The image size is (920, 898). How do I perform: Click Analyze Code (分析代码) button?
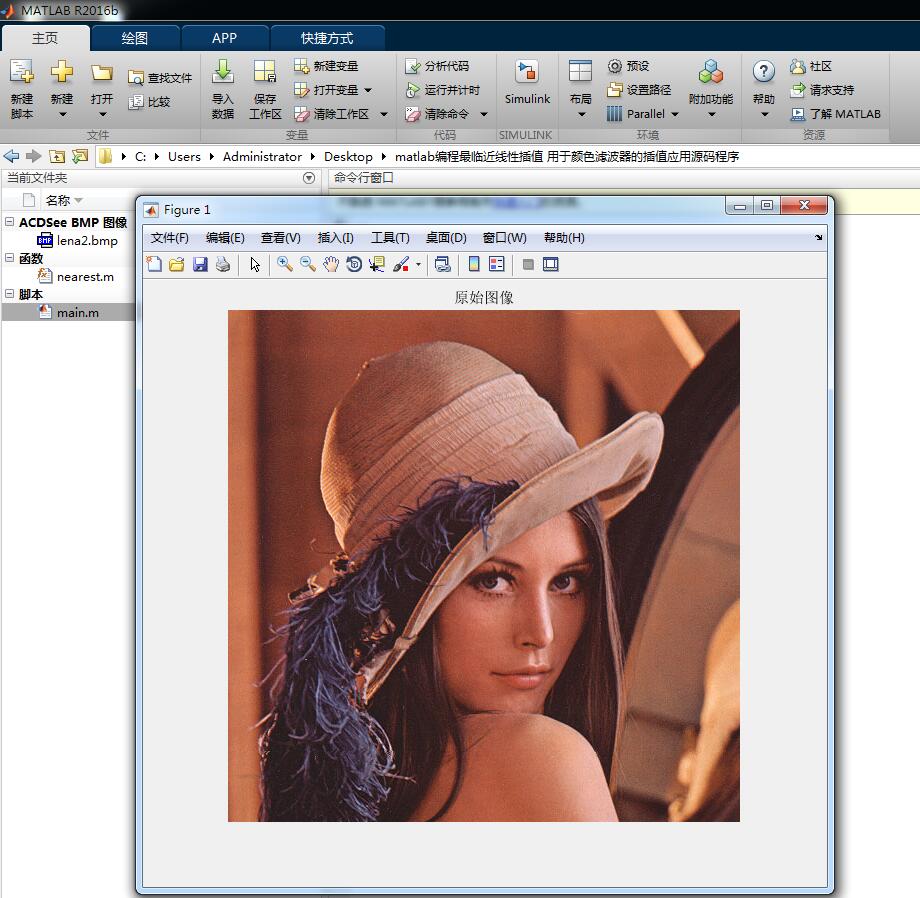click(x=437, y=66)
